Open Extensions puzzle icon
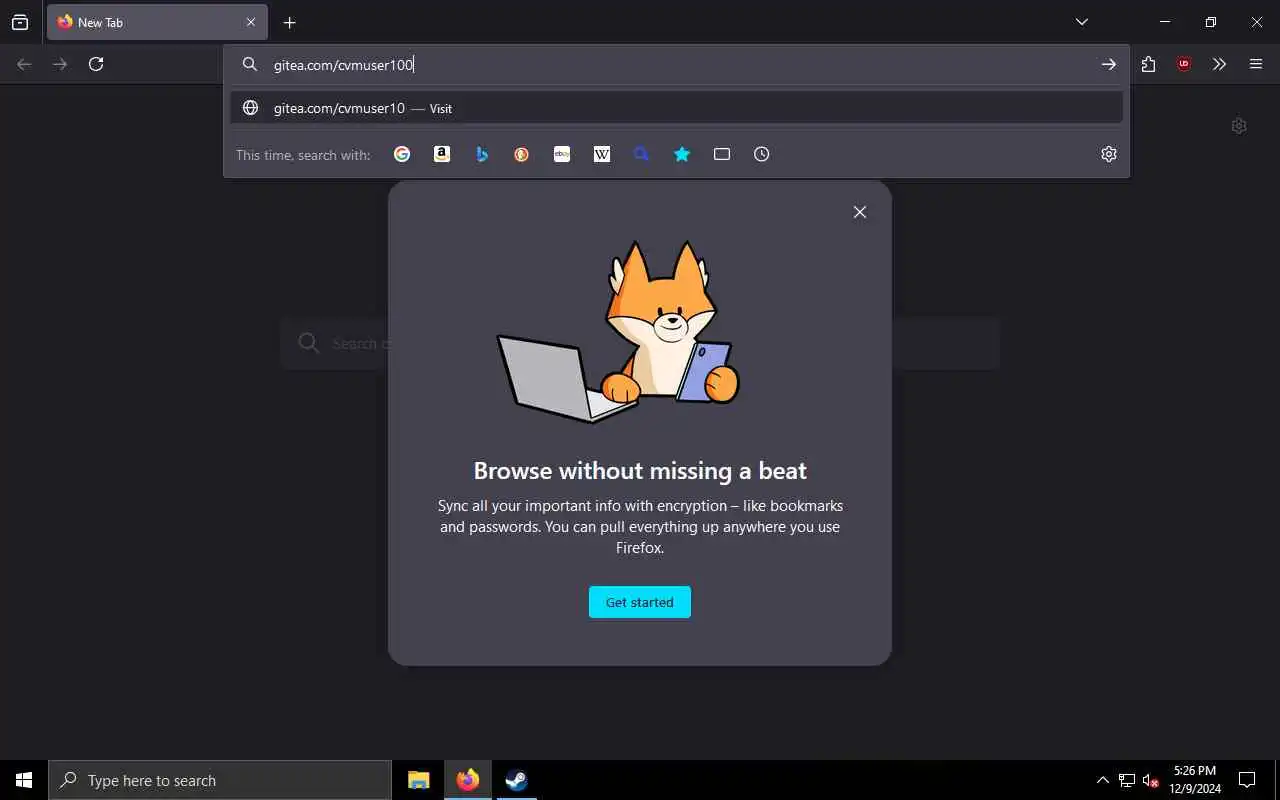This screenshot has height=800, width=1280. 1148,64
